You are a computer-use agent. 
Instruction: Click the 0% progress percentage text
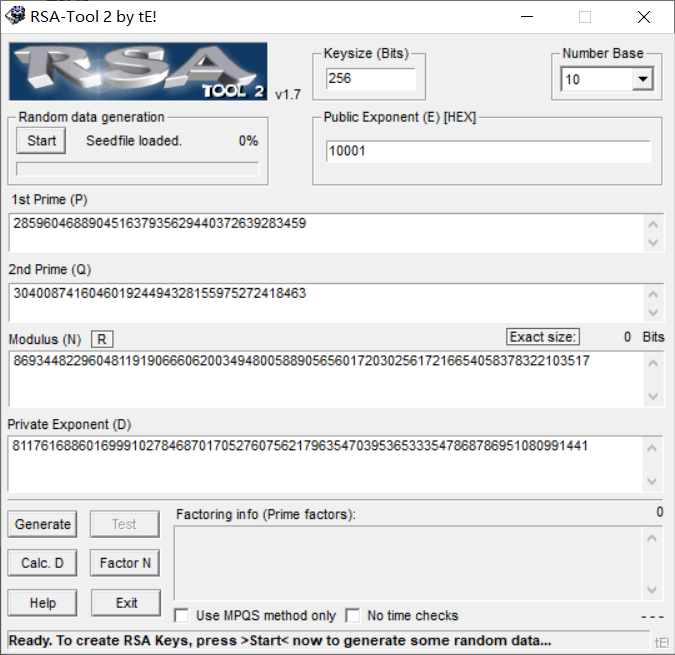point(248,140)
